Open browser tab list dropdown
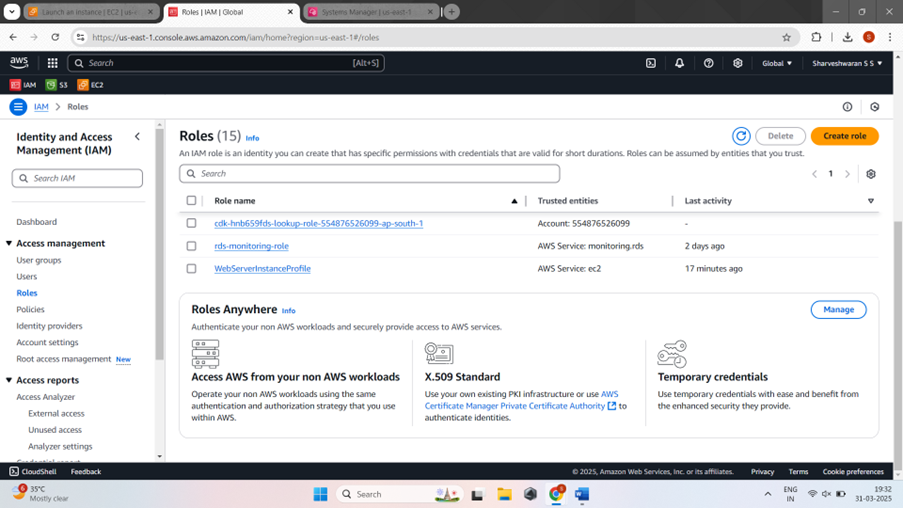The height and width of the screenshot is (508, 903). 12,12
